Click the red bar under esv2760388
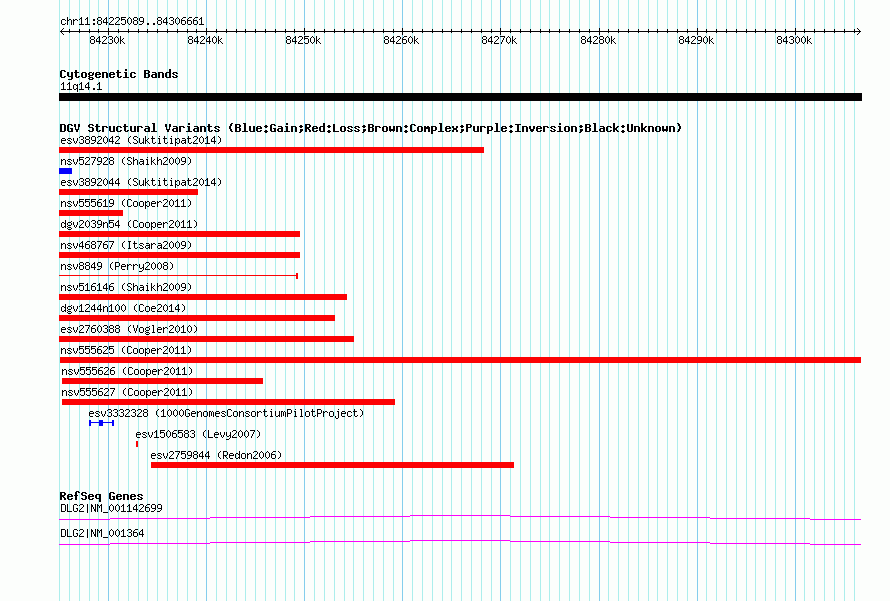 click(207, 339)
